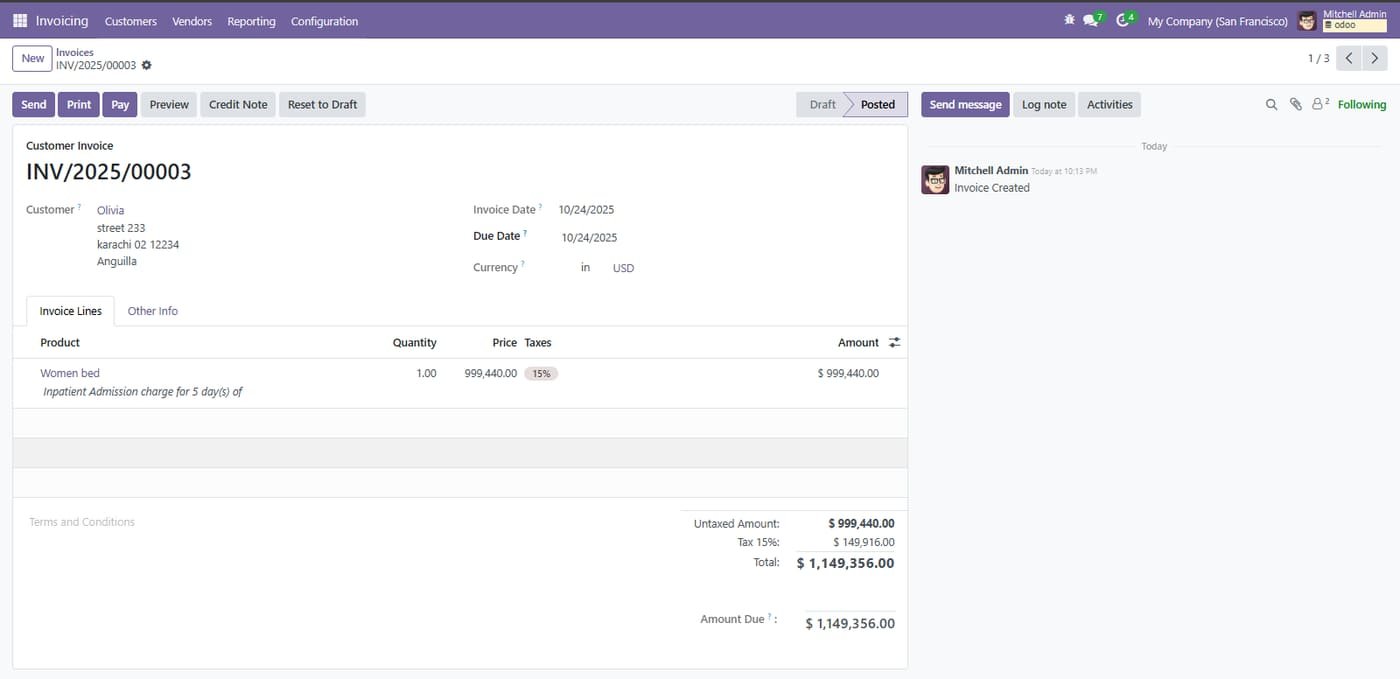Click Mitchell Admin's avatar in the message

[x=935, y=180]
